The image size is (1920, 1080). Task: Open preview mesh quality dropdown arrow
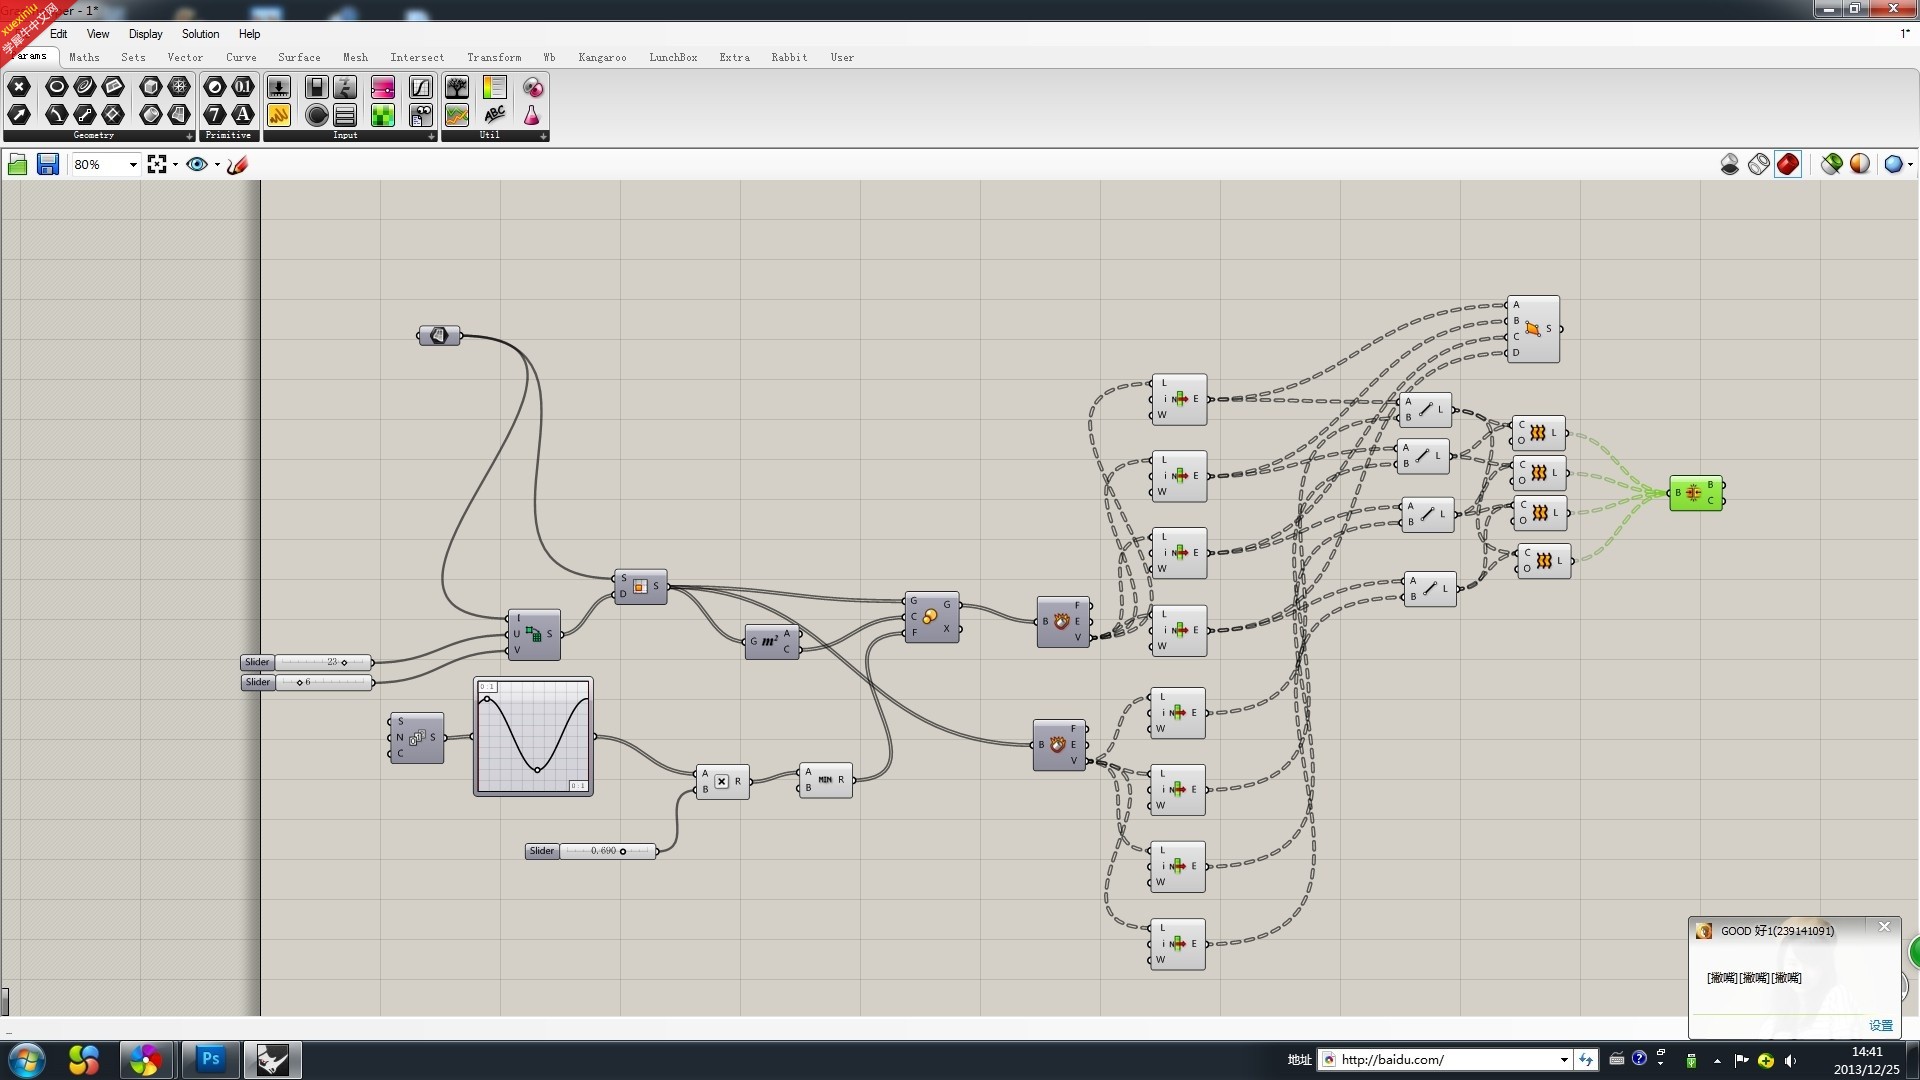pyautogui.click(x=1910, y=164)
